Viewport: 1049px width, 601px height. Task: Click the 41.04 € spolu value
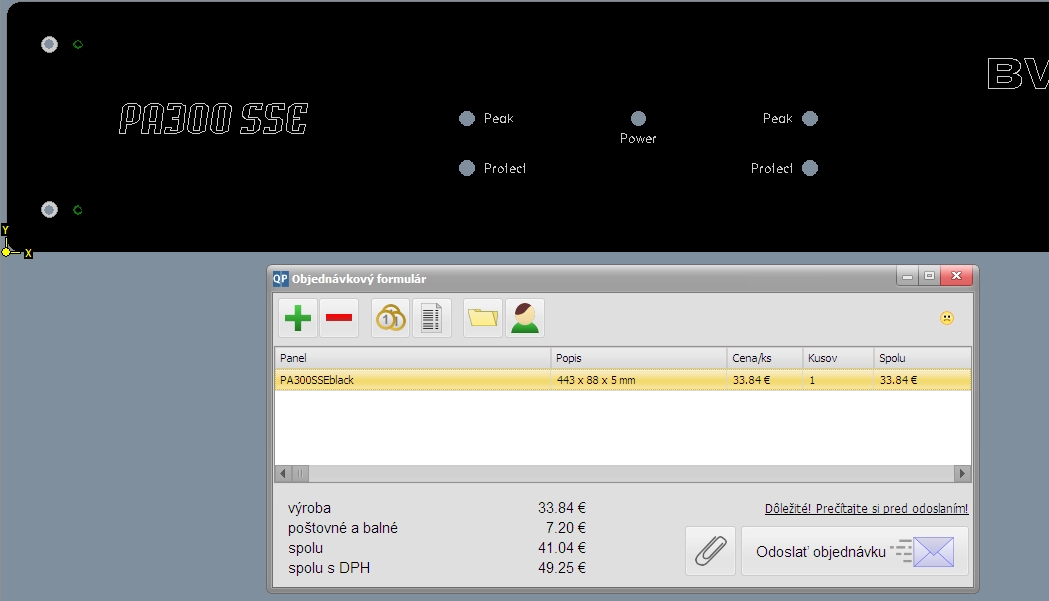(562, 548)
